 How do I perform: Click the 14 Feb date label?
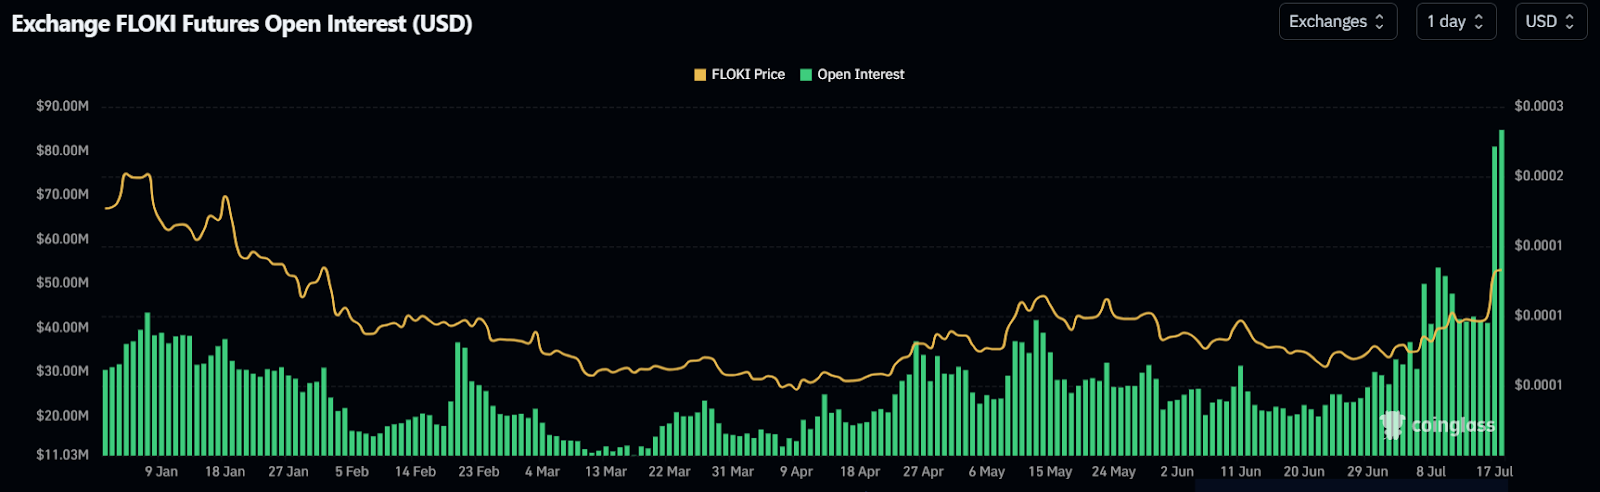[415, 471]
